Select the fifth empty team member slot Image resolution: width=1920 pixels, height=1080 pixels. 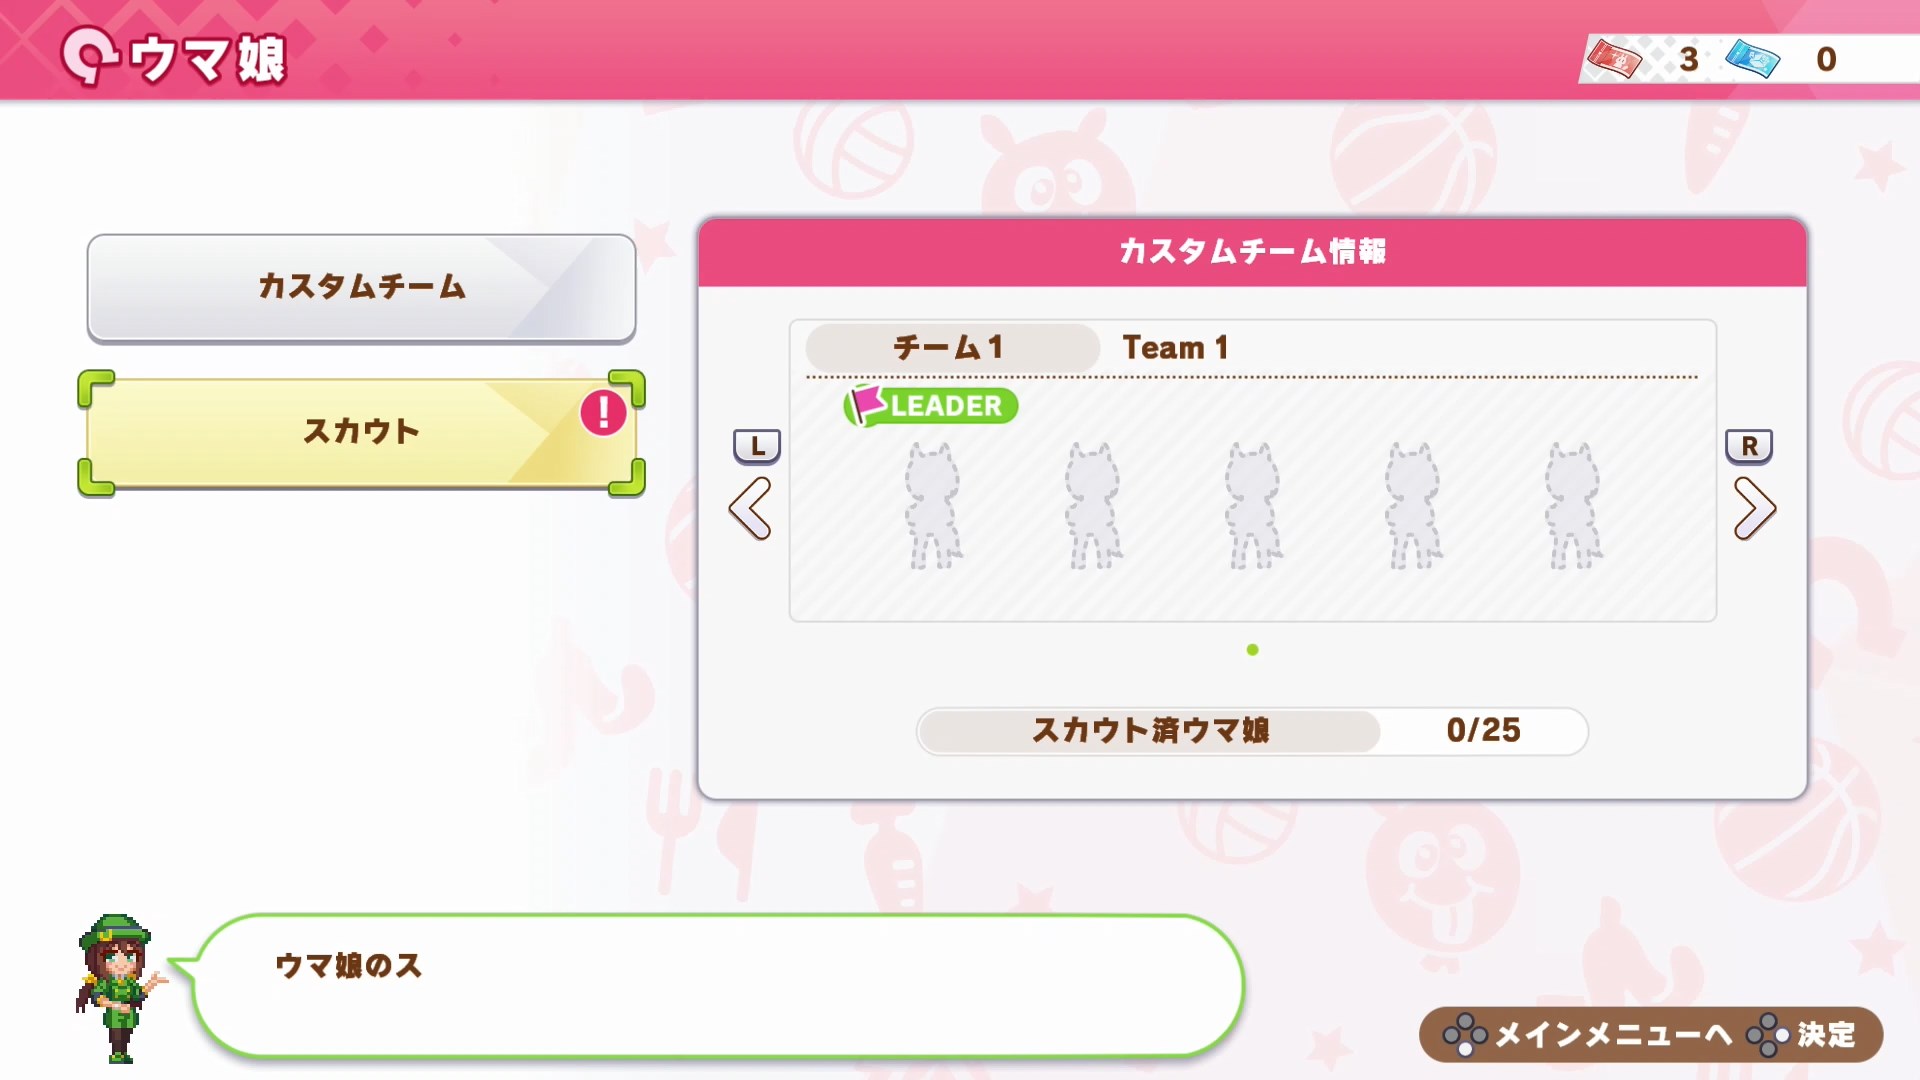click(1573, 506)
